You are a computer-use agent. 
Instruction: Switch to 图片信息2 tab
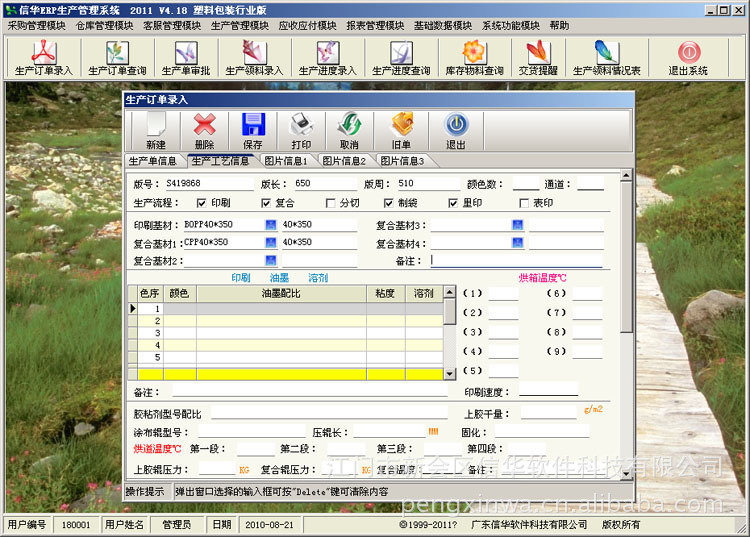[344, 161]
